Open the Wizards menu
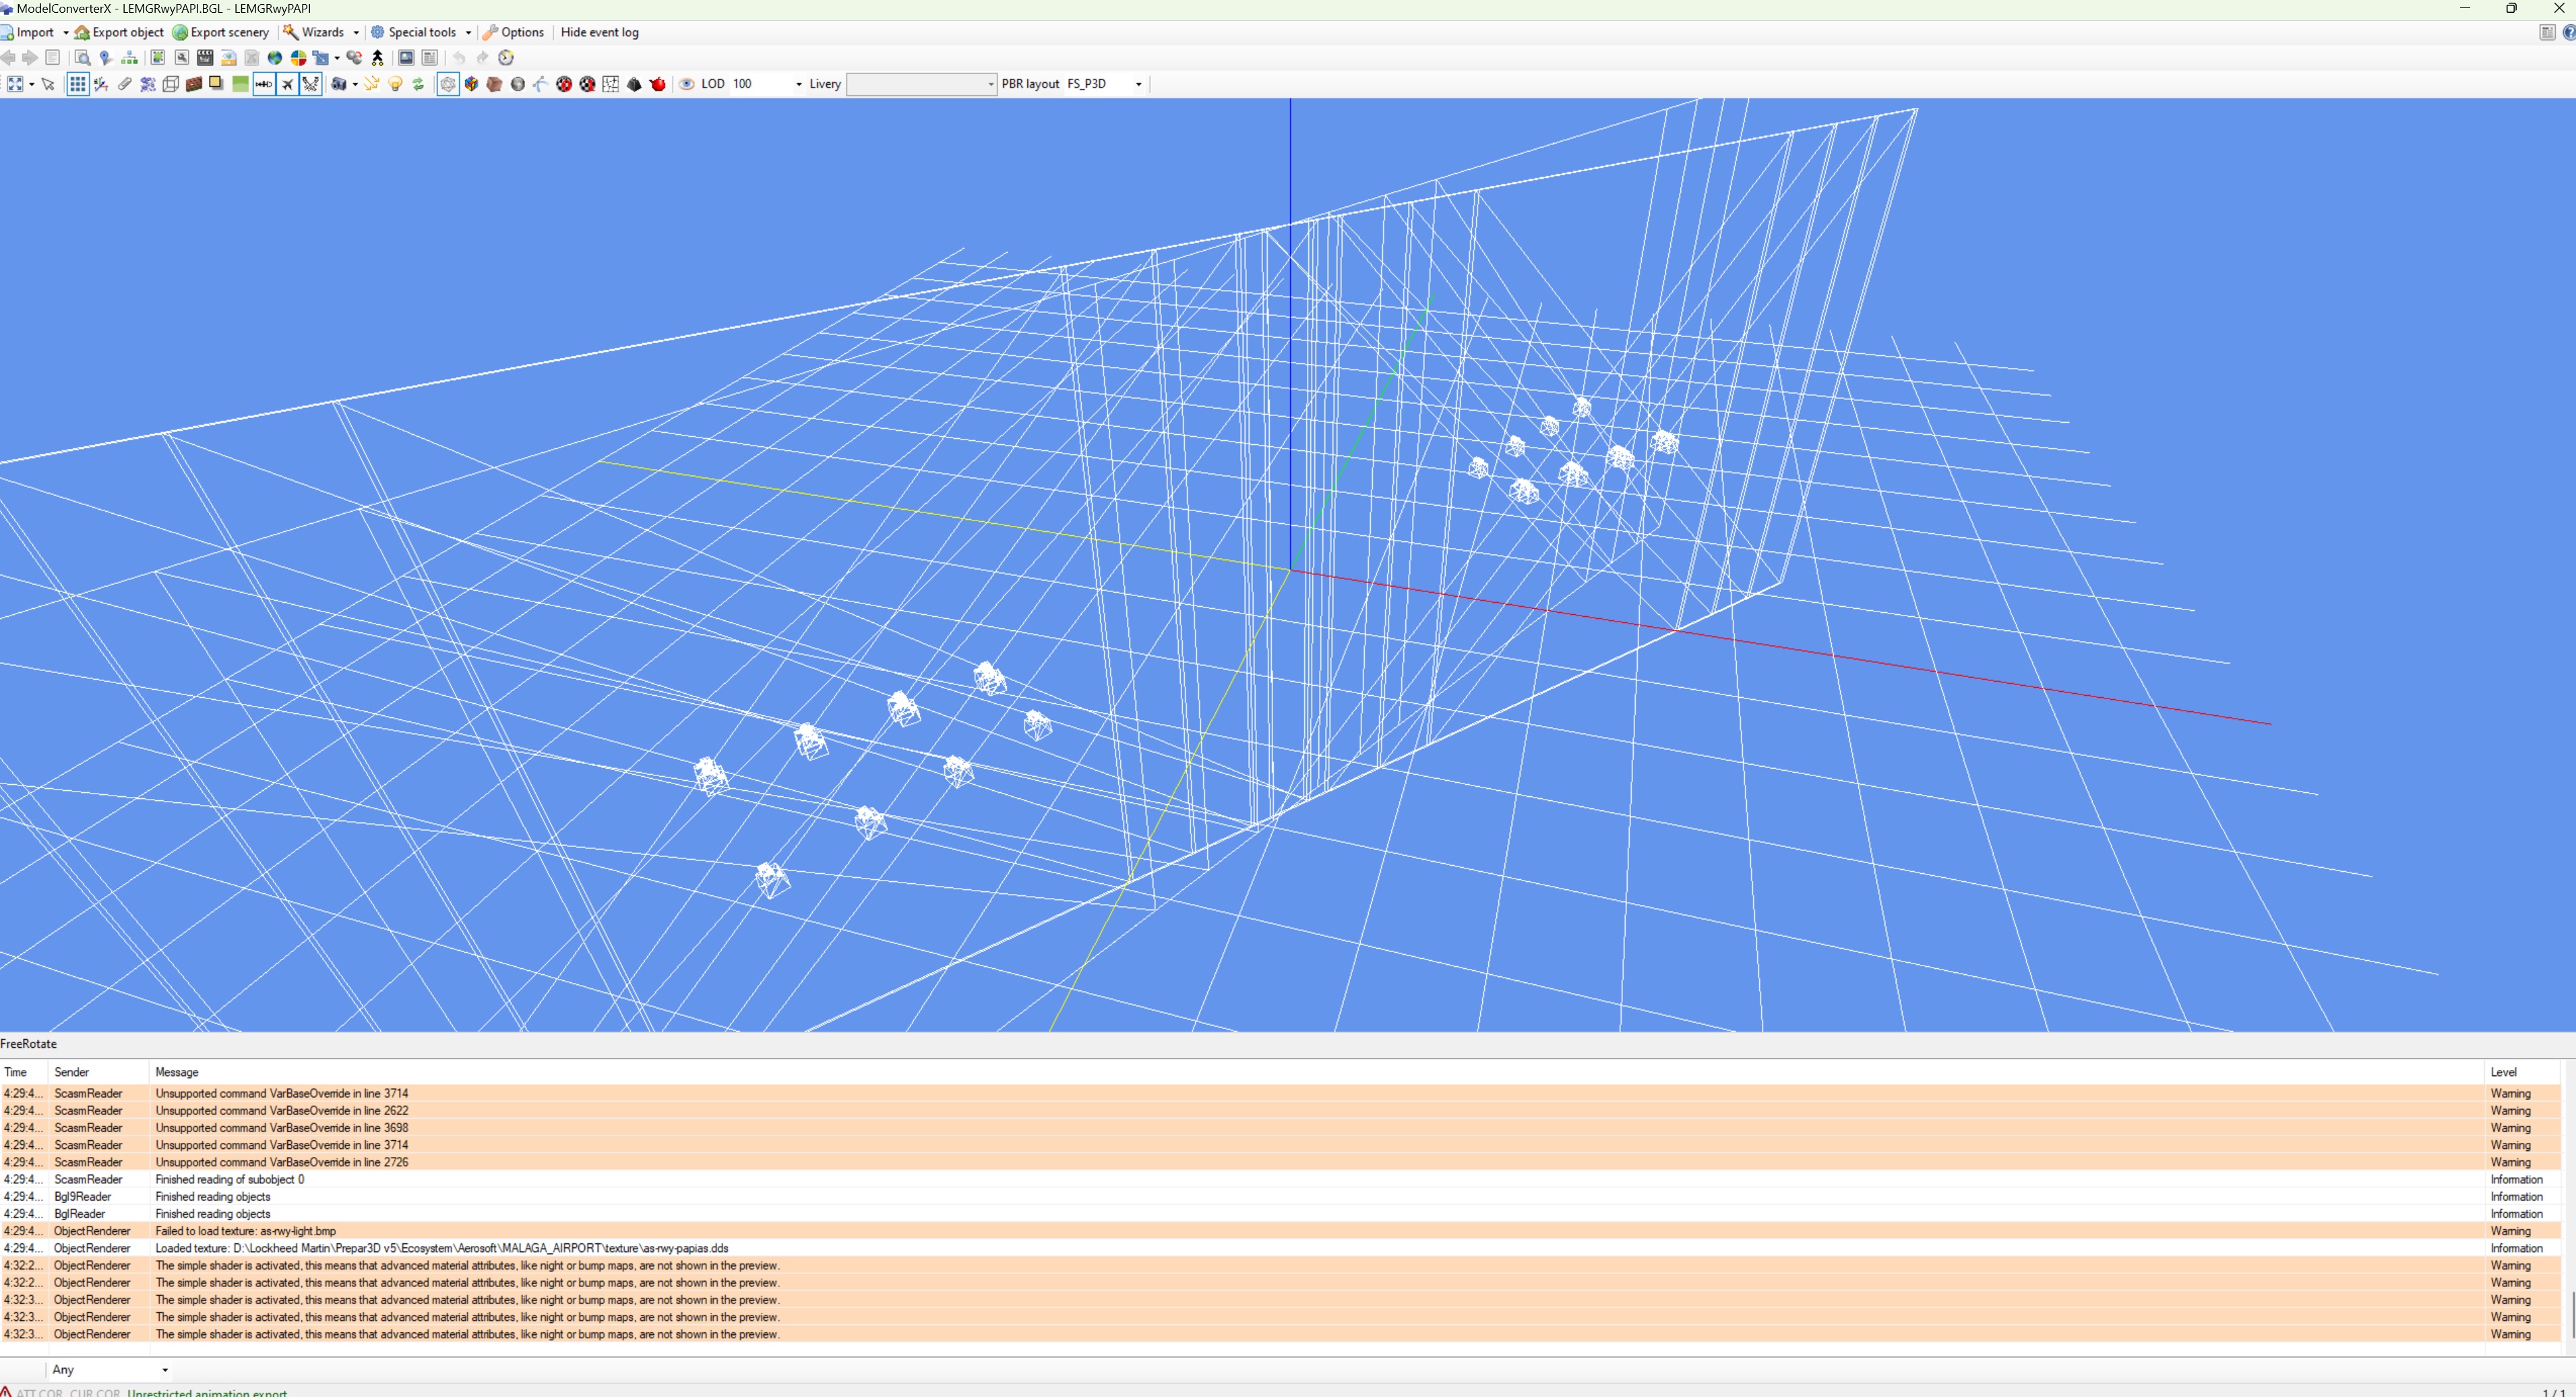 314,32
